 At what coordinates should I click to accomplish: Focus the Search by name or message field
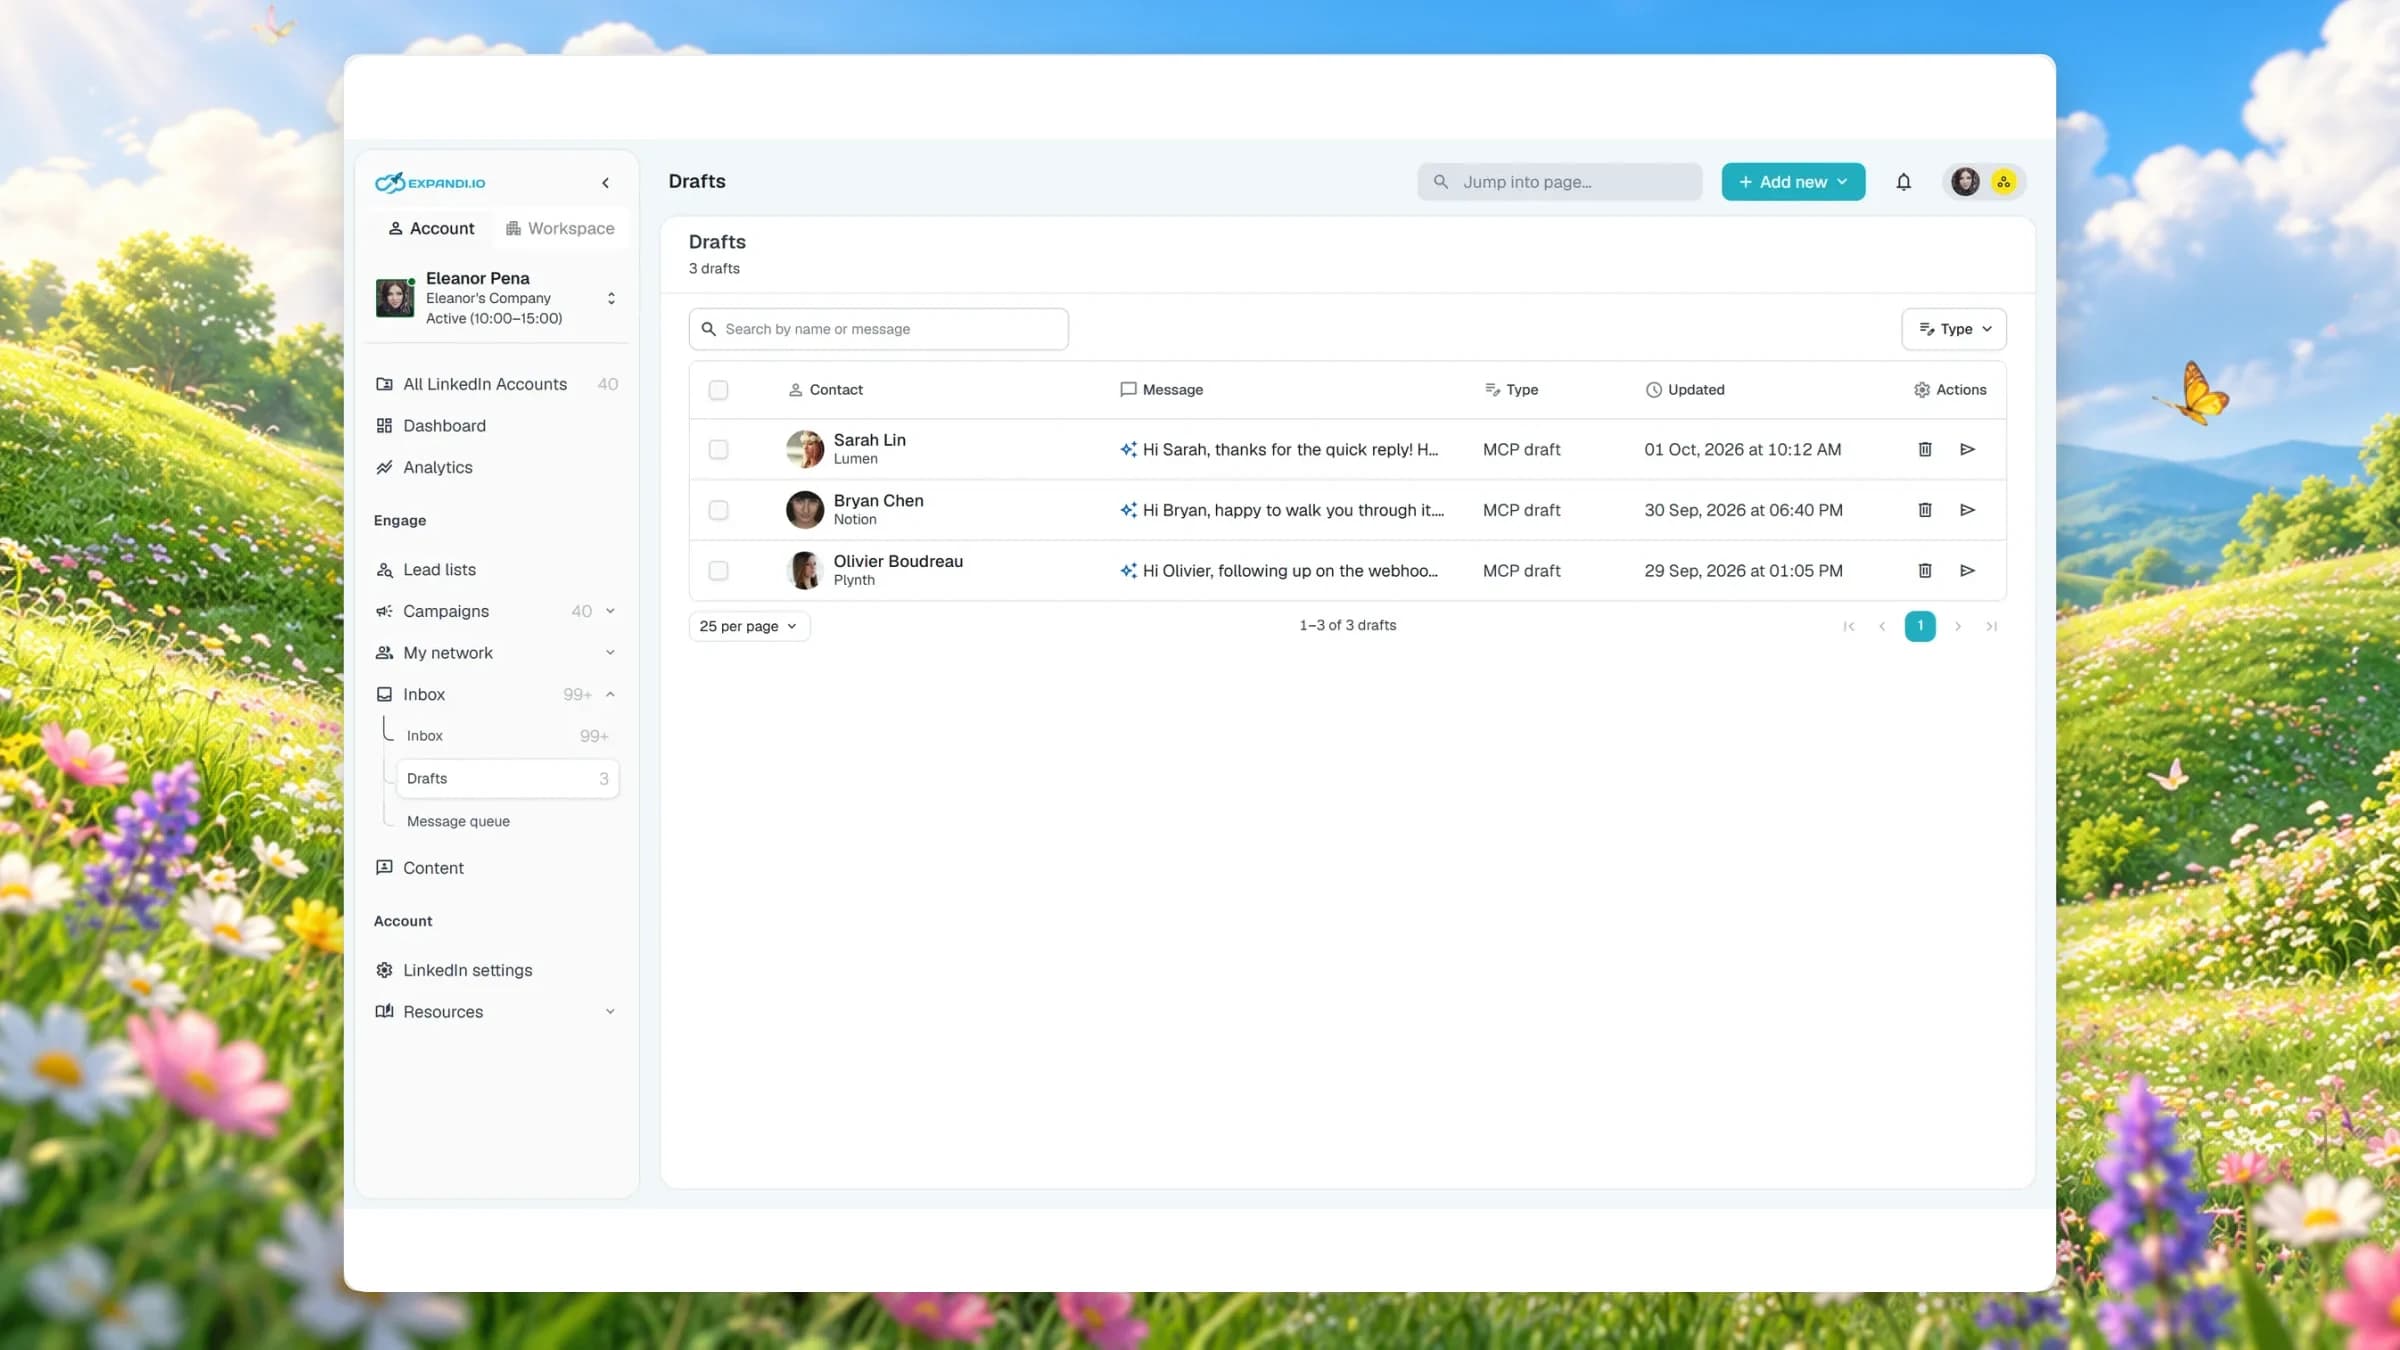pos(878,329)
